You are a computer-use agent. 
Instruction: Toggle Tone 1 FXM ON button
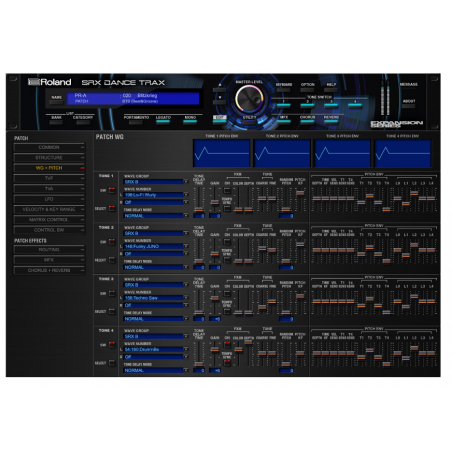(x=227, y=191)
